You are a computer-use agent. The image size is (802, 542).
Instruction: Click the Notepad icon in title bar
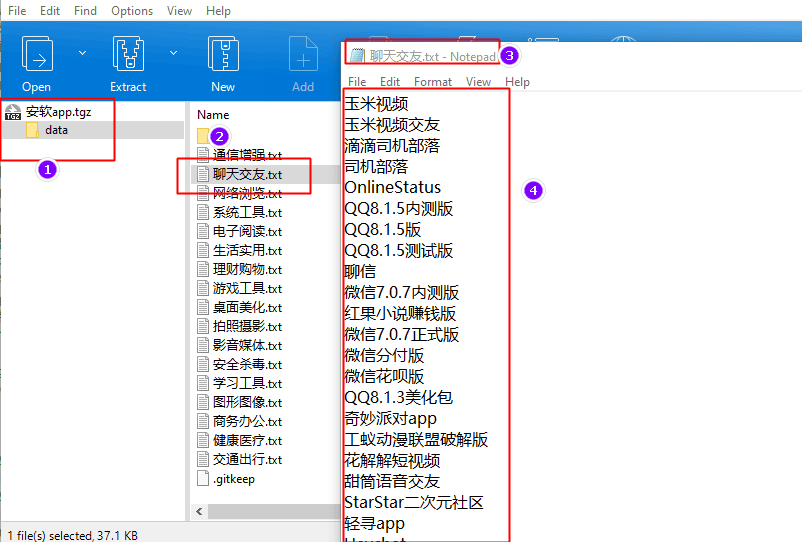(358, 55)
